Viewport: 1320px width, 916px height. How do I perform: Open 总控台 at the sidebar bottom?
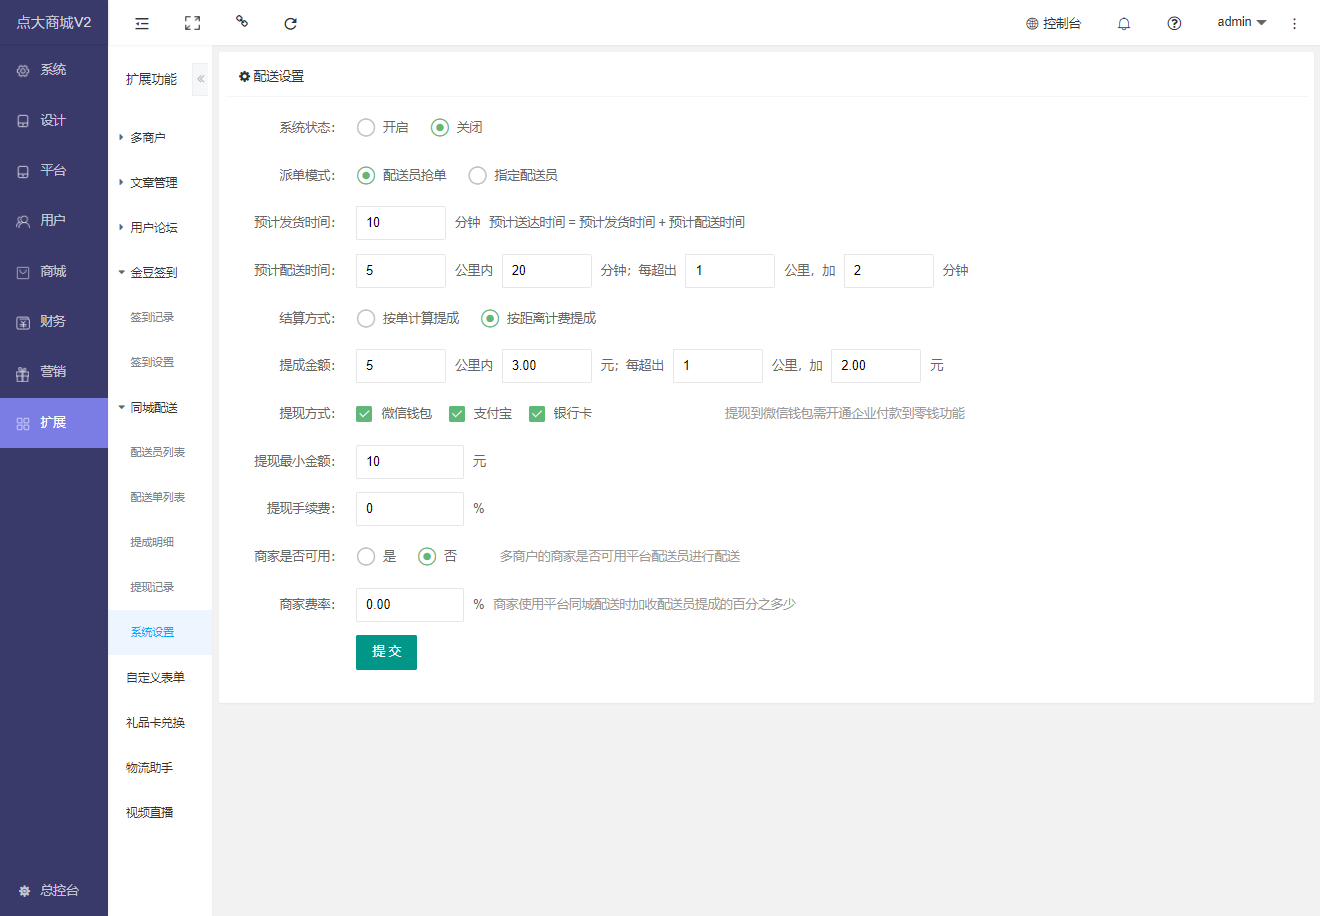pos(54,890)
